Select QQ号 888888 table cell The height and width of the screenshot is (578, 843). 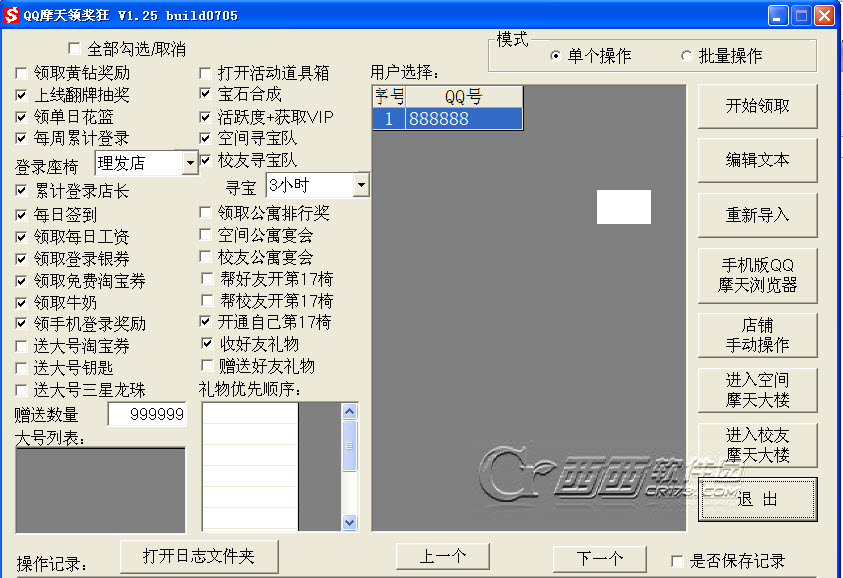click(x=464, y=118)
